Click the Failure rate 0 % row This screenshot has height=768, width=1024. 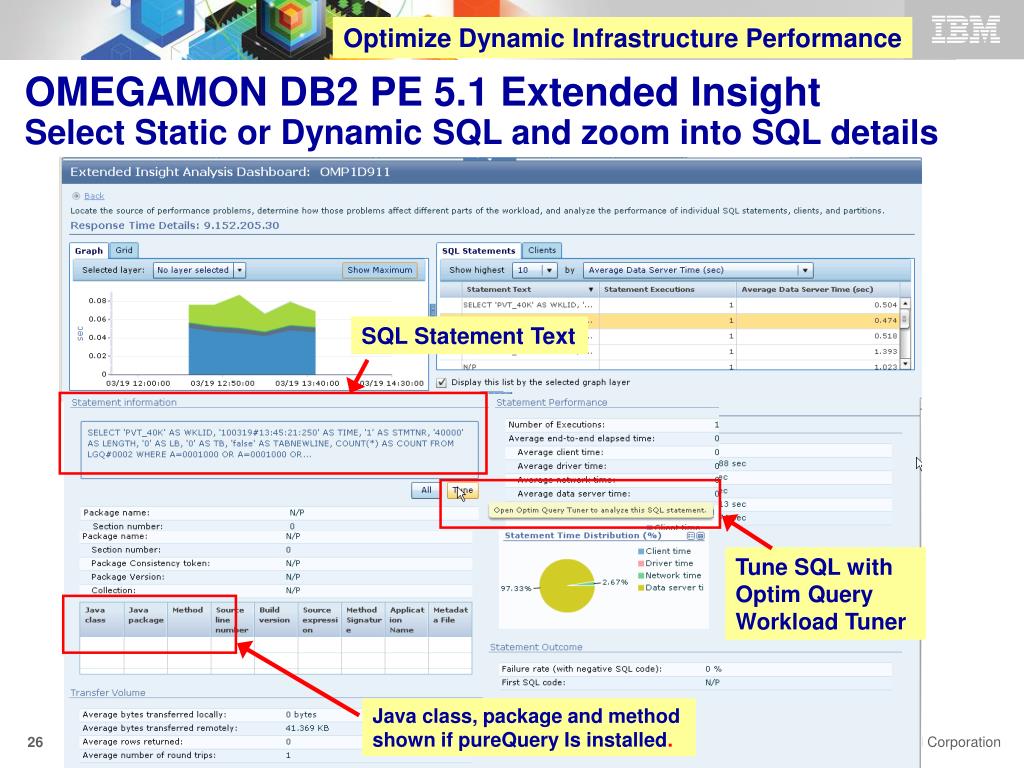pyautogui.click(x=696, y=669)
